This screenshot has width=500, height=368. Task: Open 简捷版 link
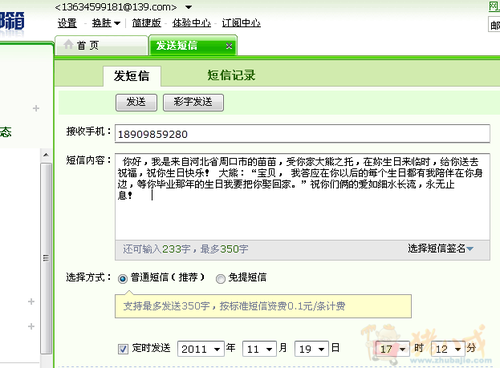point(146,23)
